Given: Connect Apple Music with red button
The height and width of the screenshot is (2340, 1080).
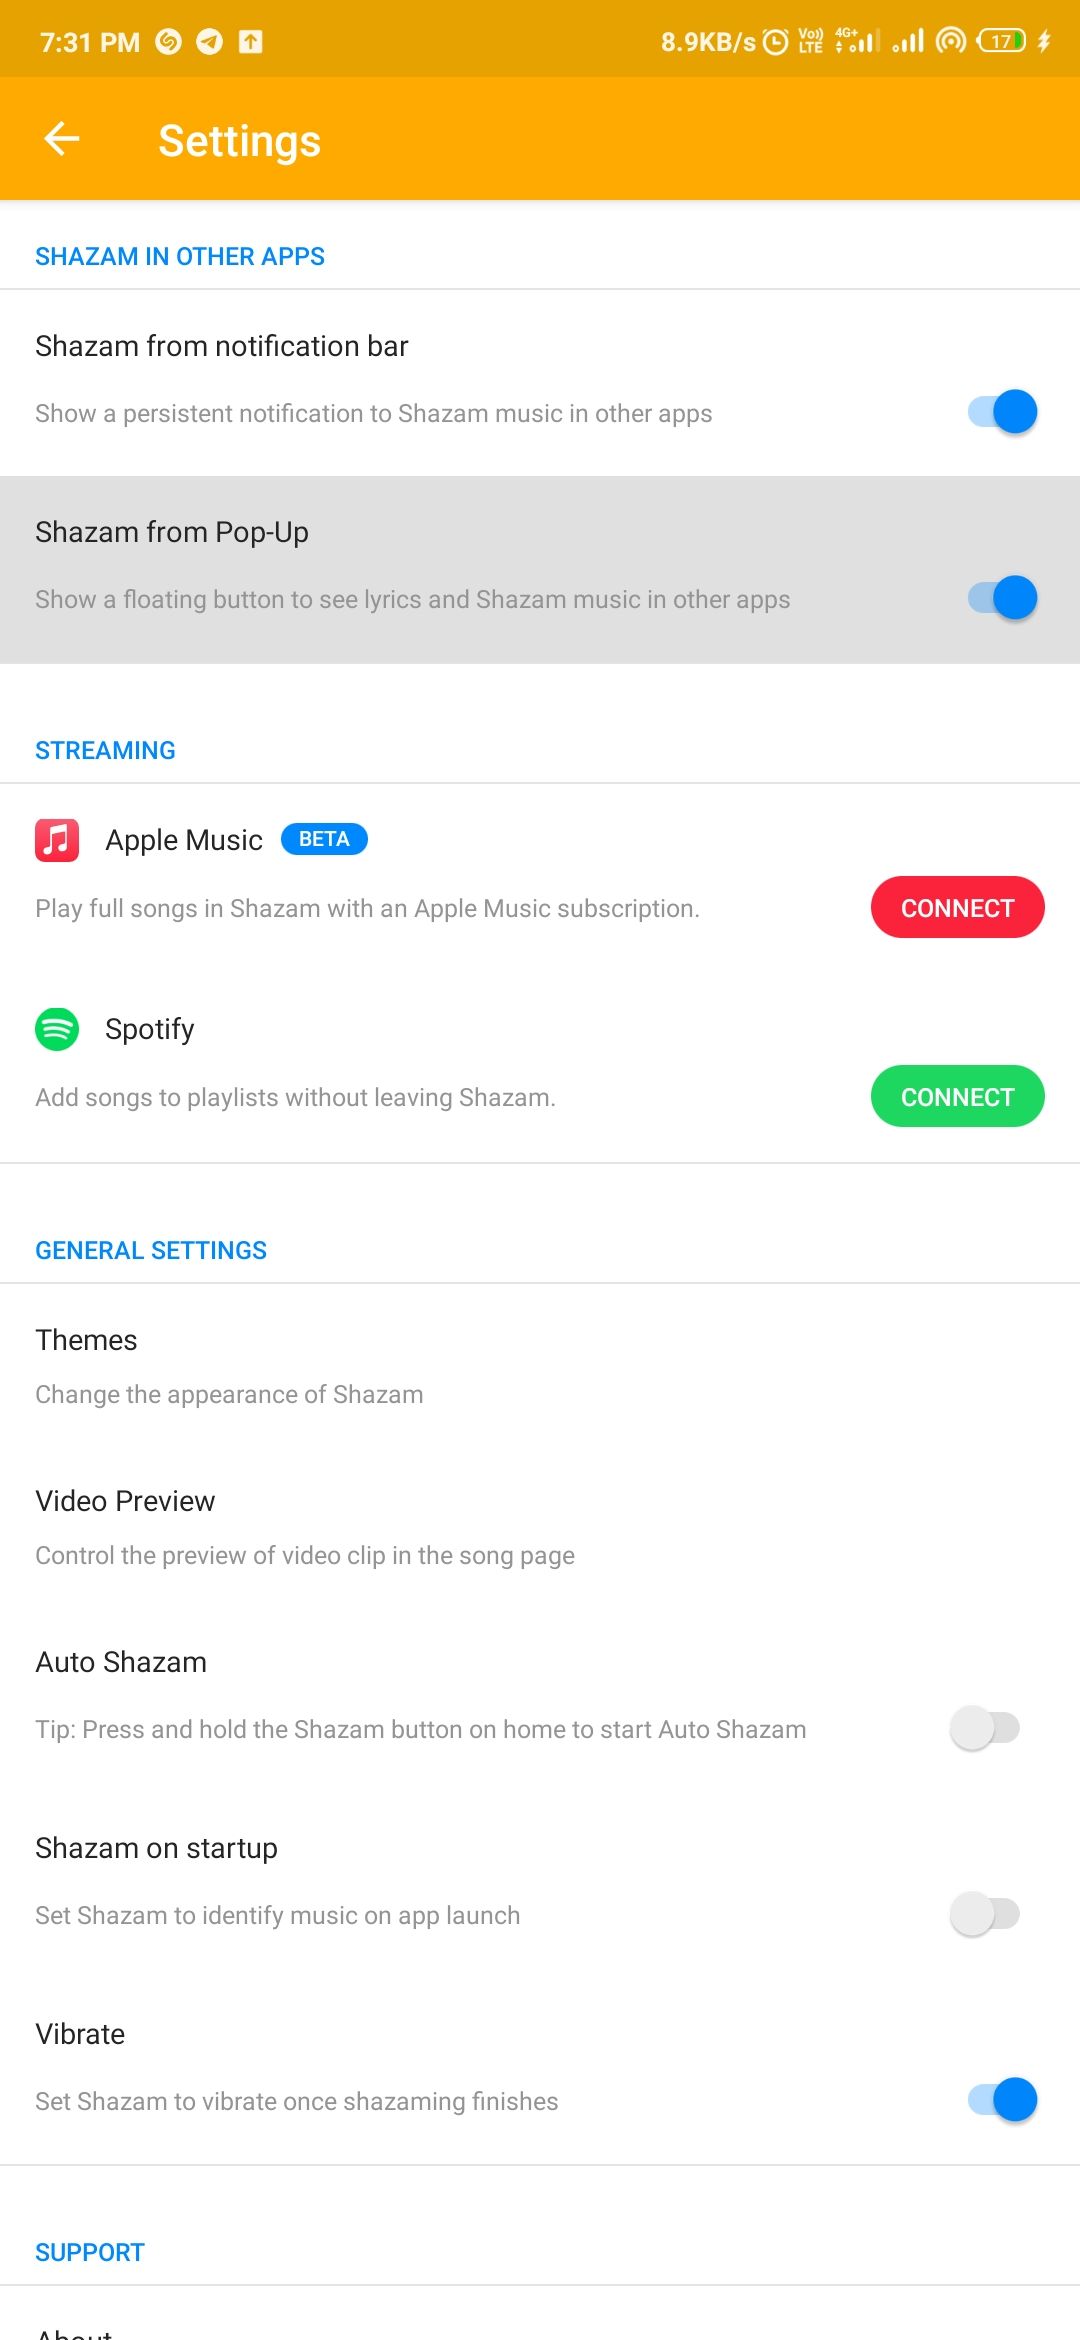Looking at the screenshot, I should tap(957, 908).
